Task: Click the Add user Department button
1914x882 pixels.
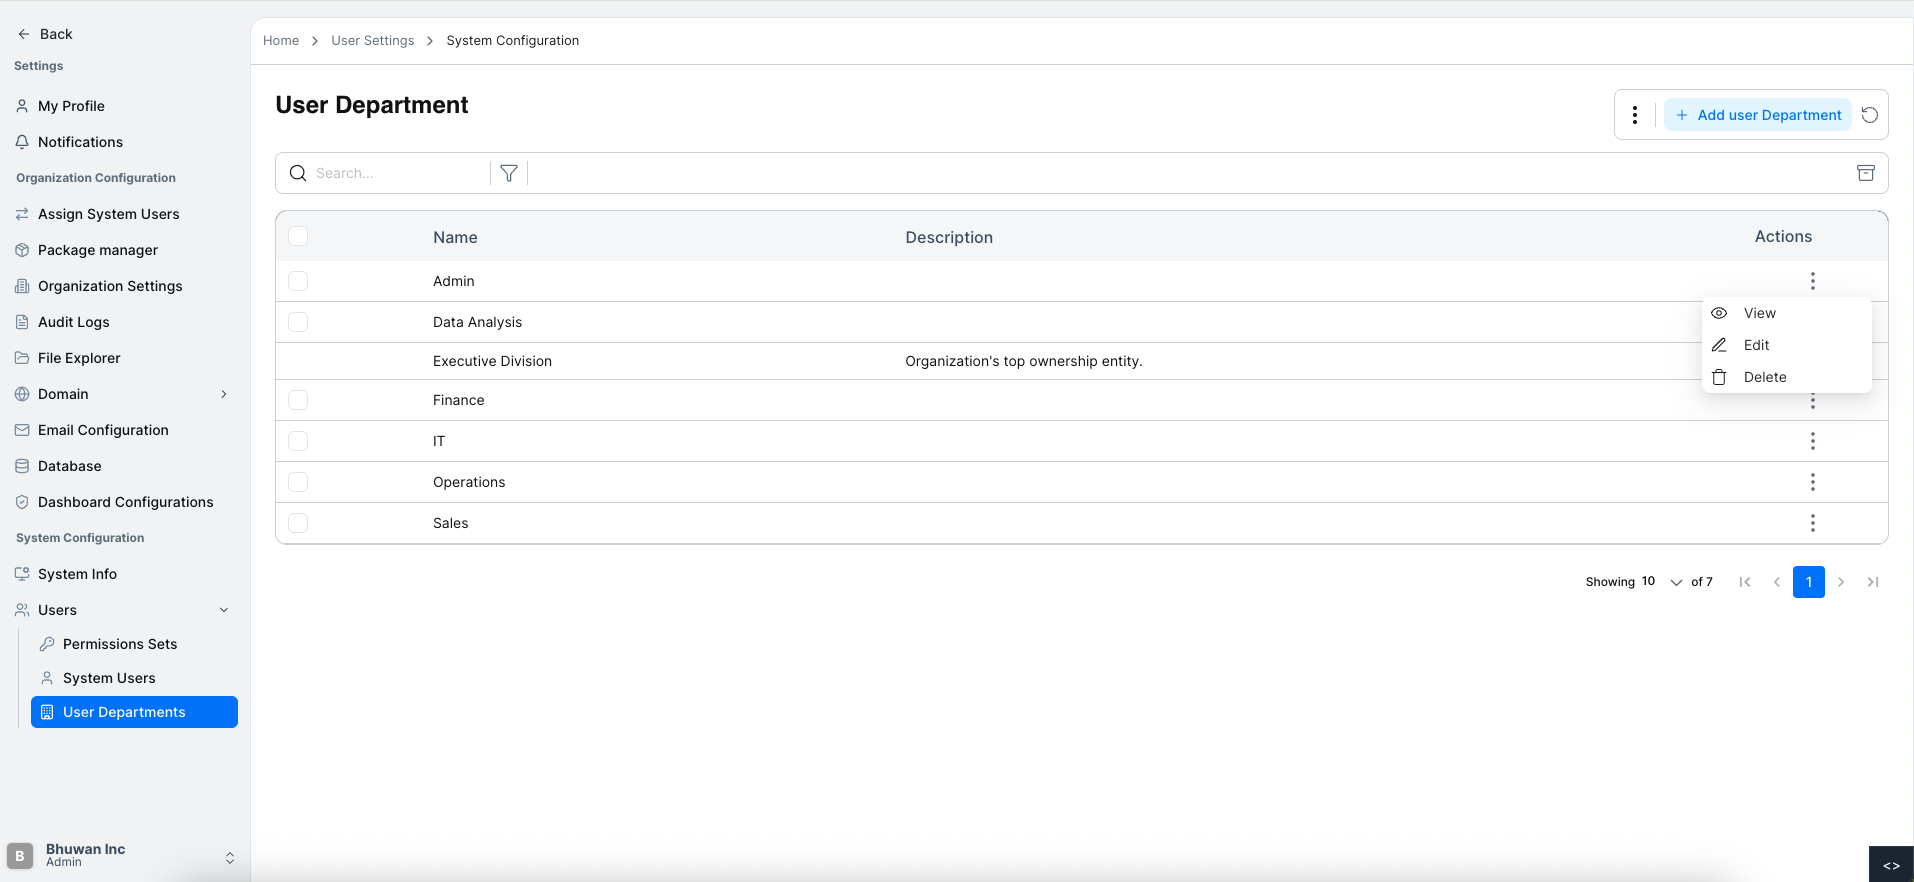Action: (x=1758, y=115)
